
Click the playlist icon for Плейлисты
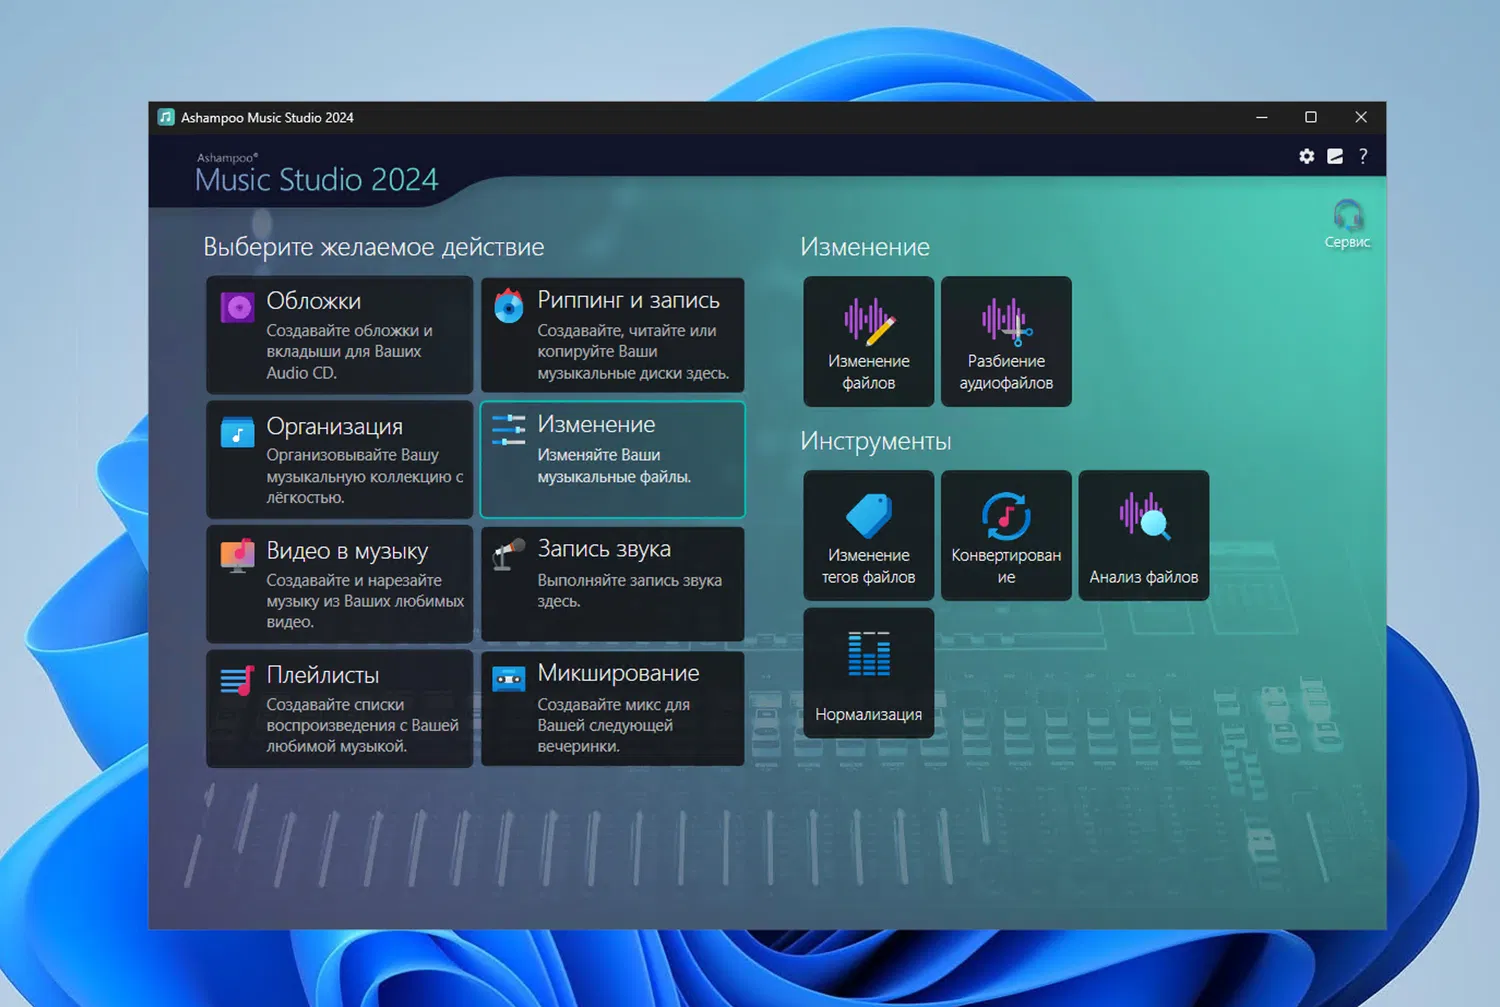point(238,681)
